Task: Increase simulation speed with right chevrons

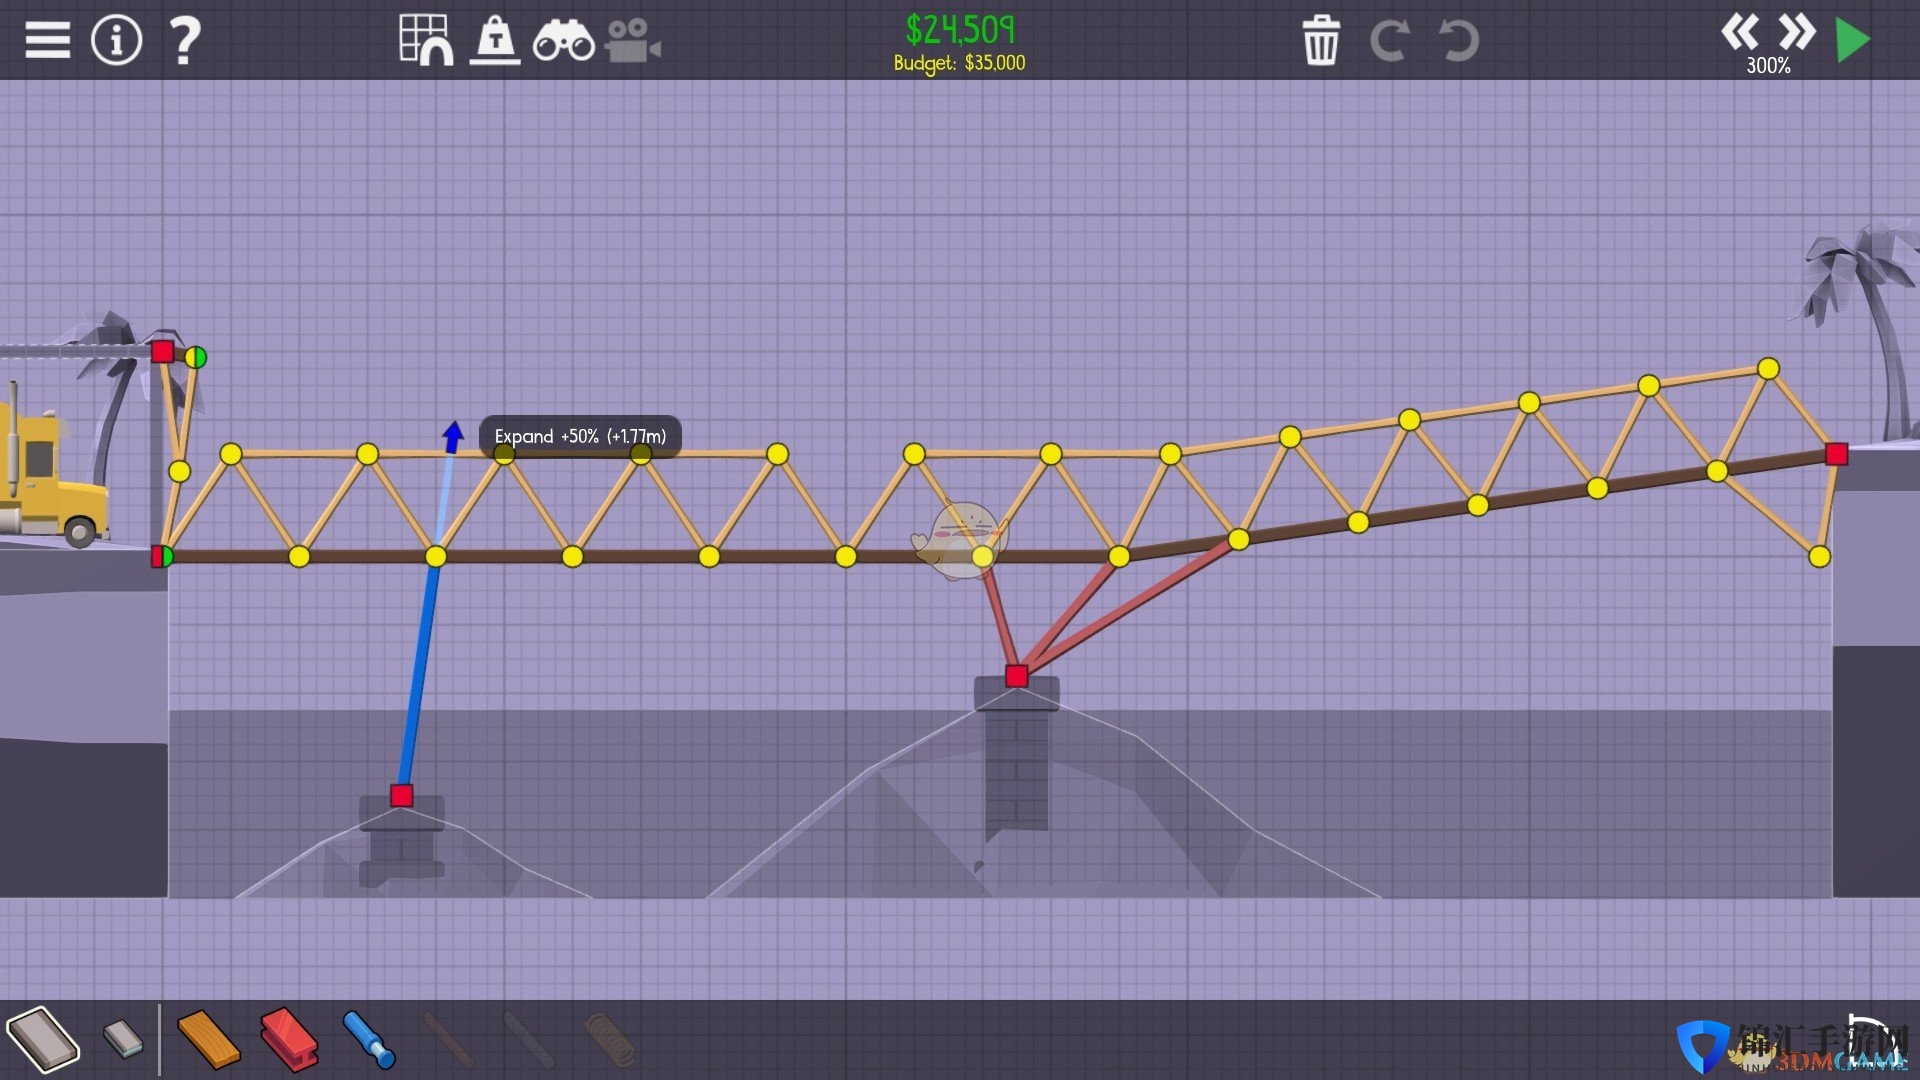Action: pyautogui.click(x=1797, y=32)
